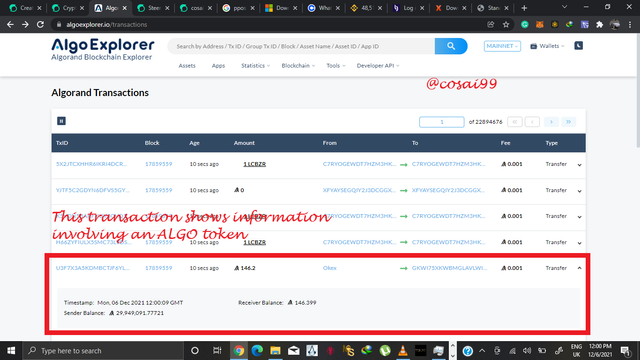Switch to the What browser tab
This screenshot has width=640, height=360.
(x=324, y=8)
